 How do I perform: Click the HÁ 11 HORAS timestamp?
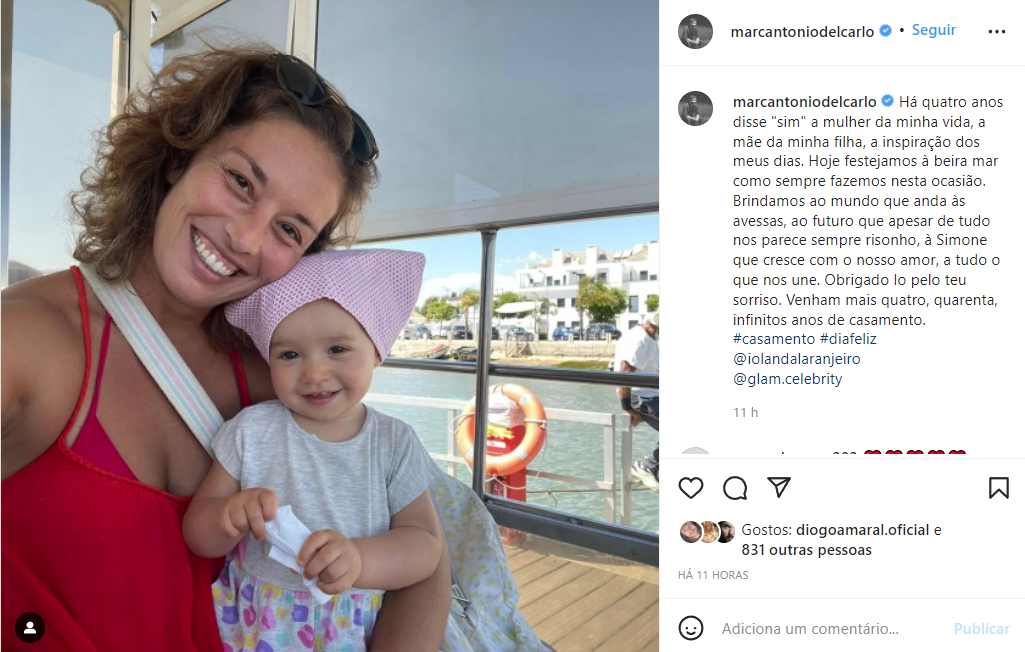click(x=713, y=575)
